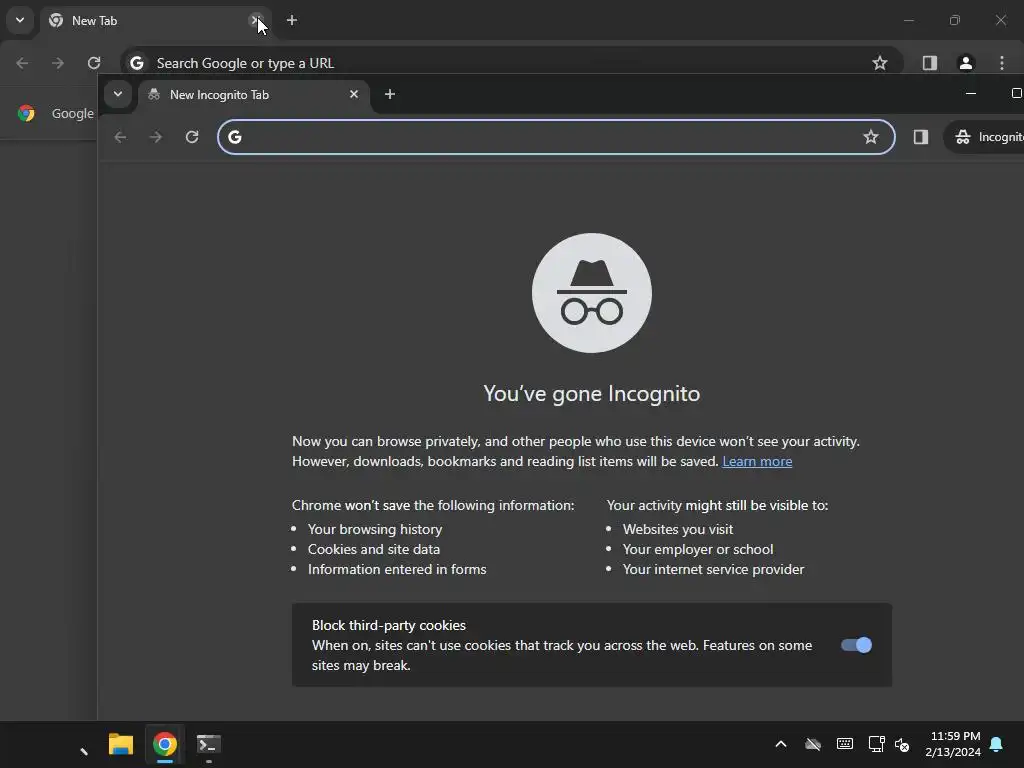The width and height of the screenshot is (1024, 768).
Task: Click the 'Block third-party cookies' title text
Action: (389, 625)
